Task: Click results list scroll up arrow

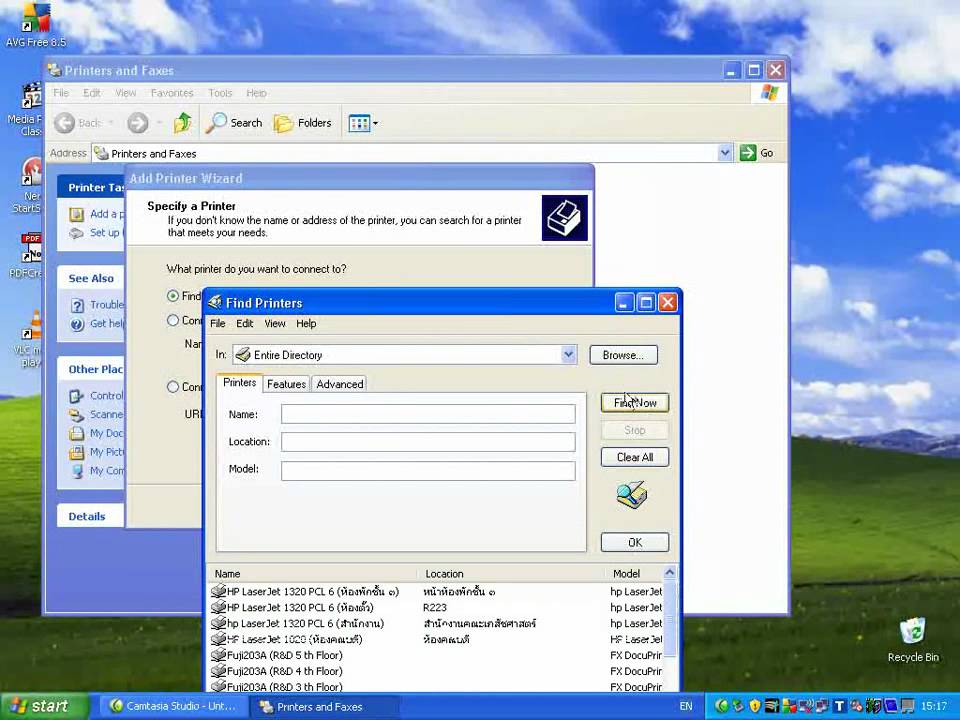Action: [x=669, y=572]
